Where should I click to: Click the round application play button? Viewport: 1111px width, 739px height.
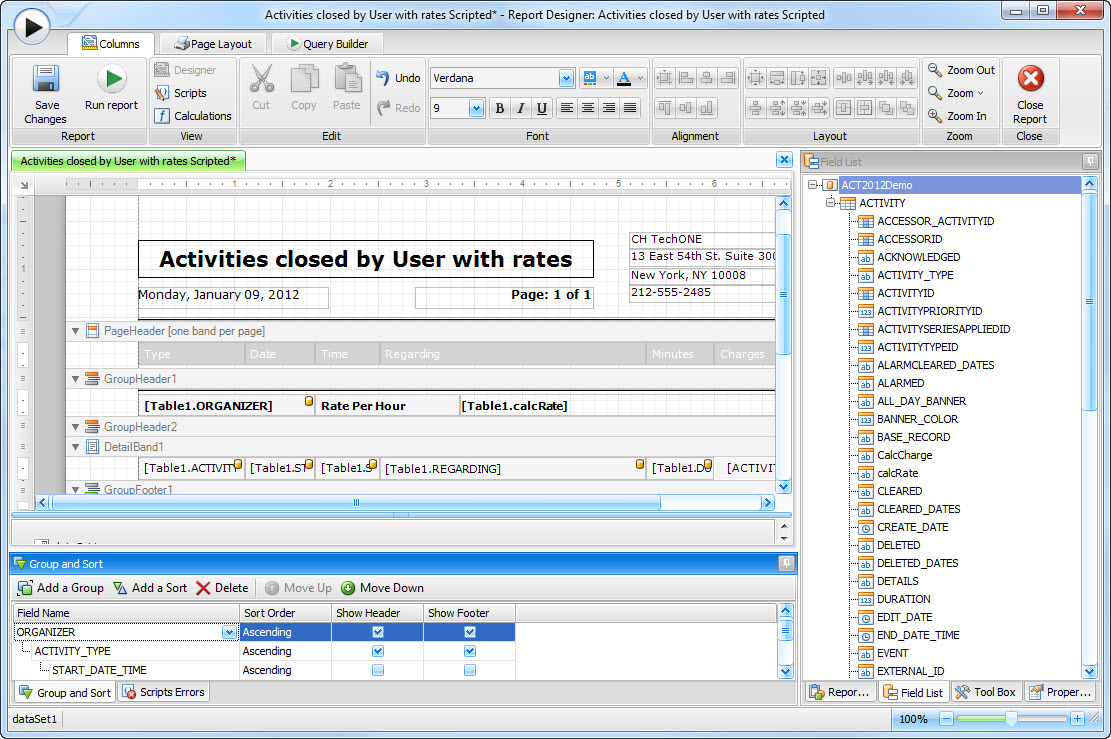(x=32, y=27)
